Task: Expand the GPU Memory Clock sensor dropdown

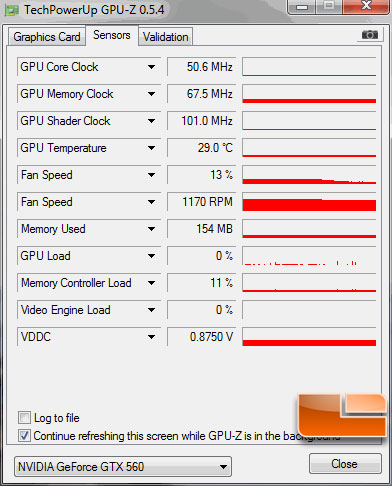Action: point(151,94)
